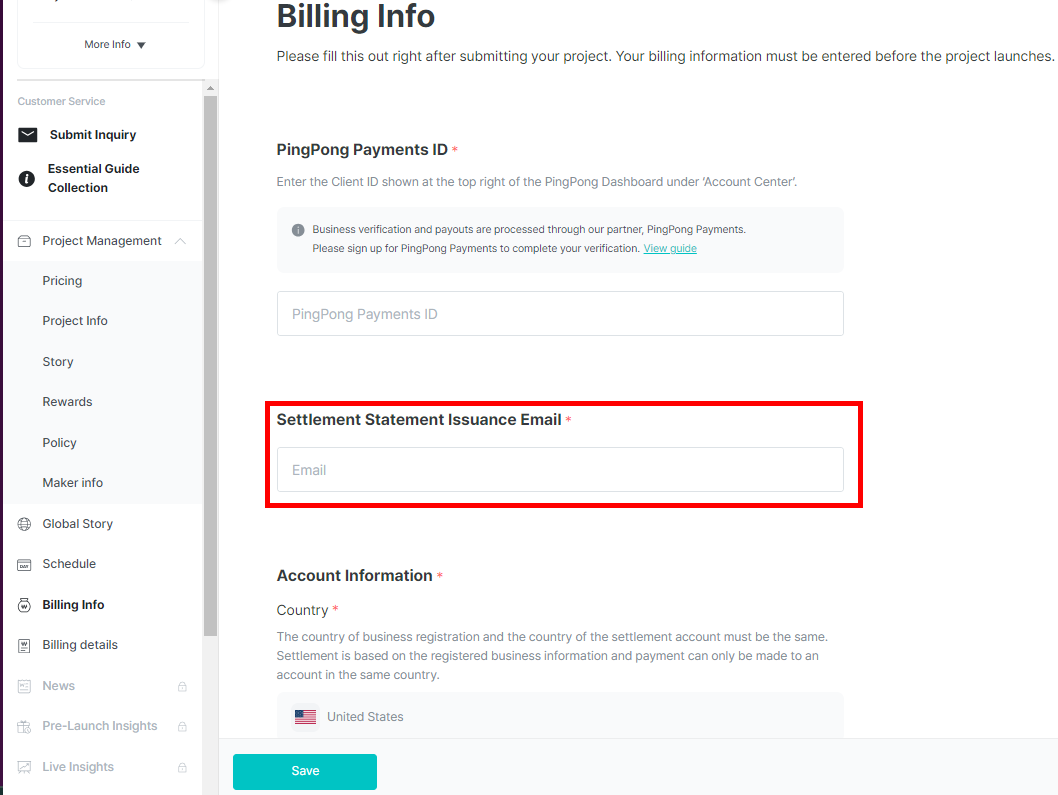Go to the Rewards section
This screenshot has width=1058, height=795.
coord(67,402)
